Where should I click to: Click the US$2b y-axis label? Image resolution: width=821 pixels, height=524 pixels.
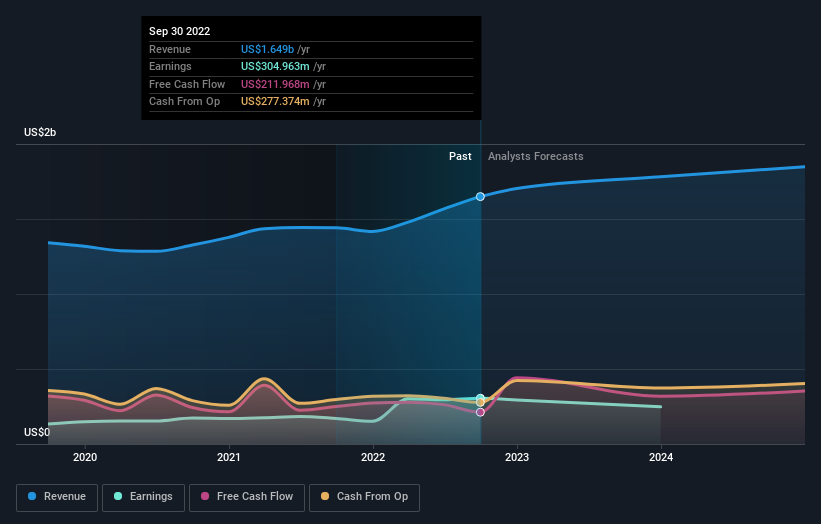click(40, 132)
